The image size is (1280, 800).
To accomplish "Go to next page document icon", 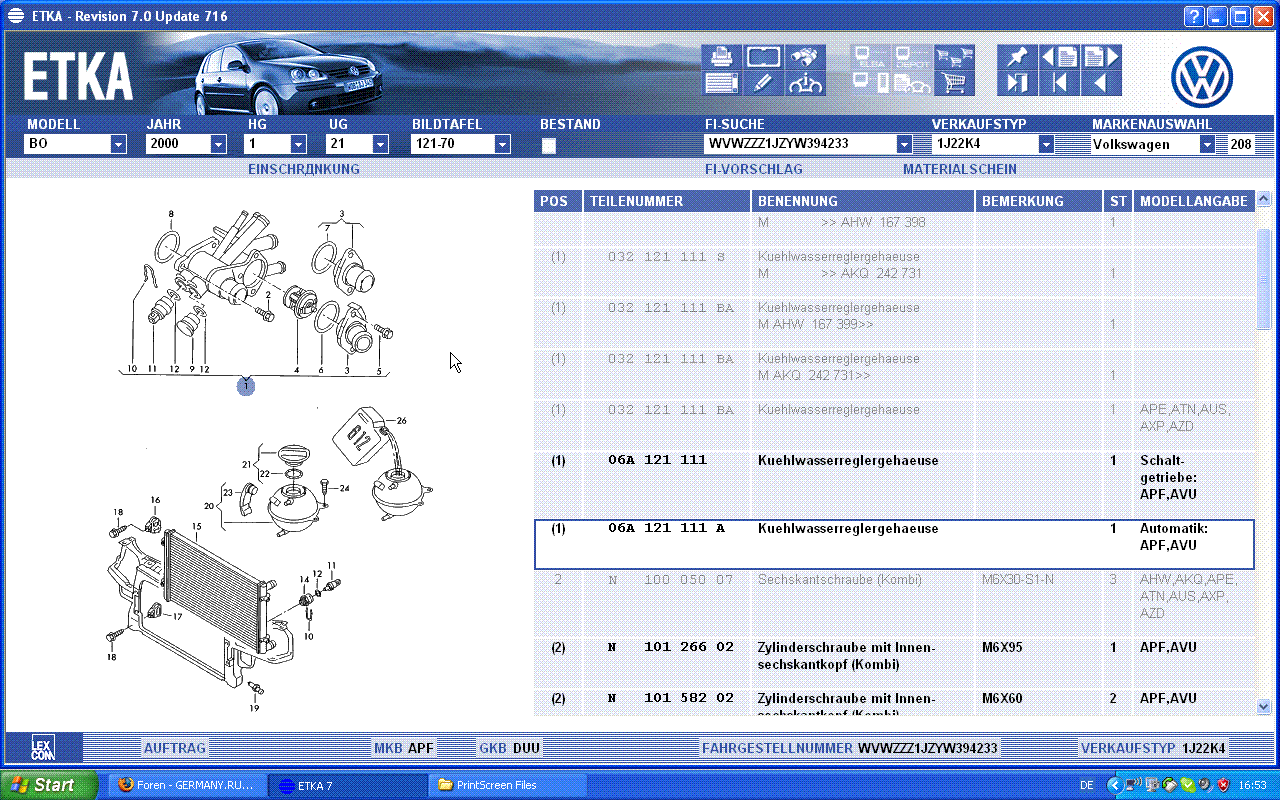I will (1101, 58).
